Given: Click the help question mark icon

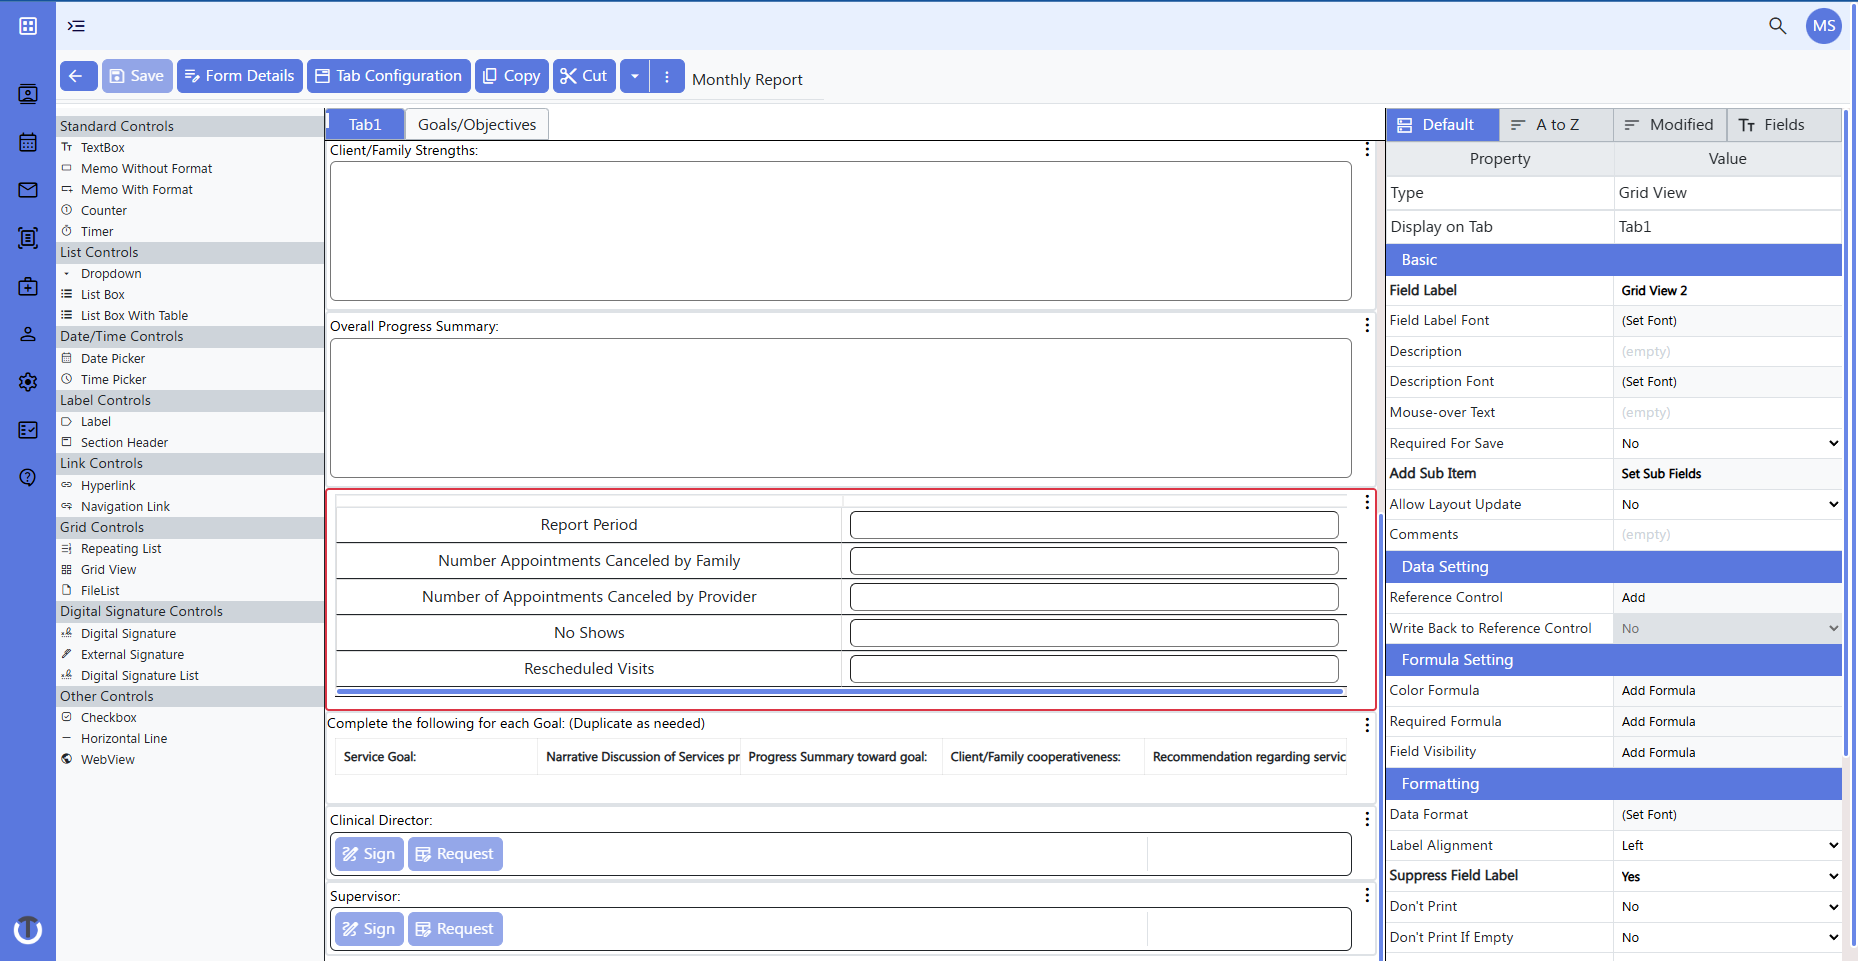Looking at the screenshot, I should click(27, 478).
